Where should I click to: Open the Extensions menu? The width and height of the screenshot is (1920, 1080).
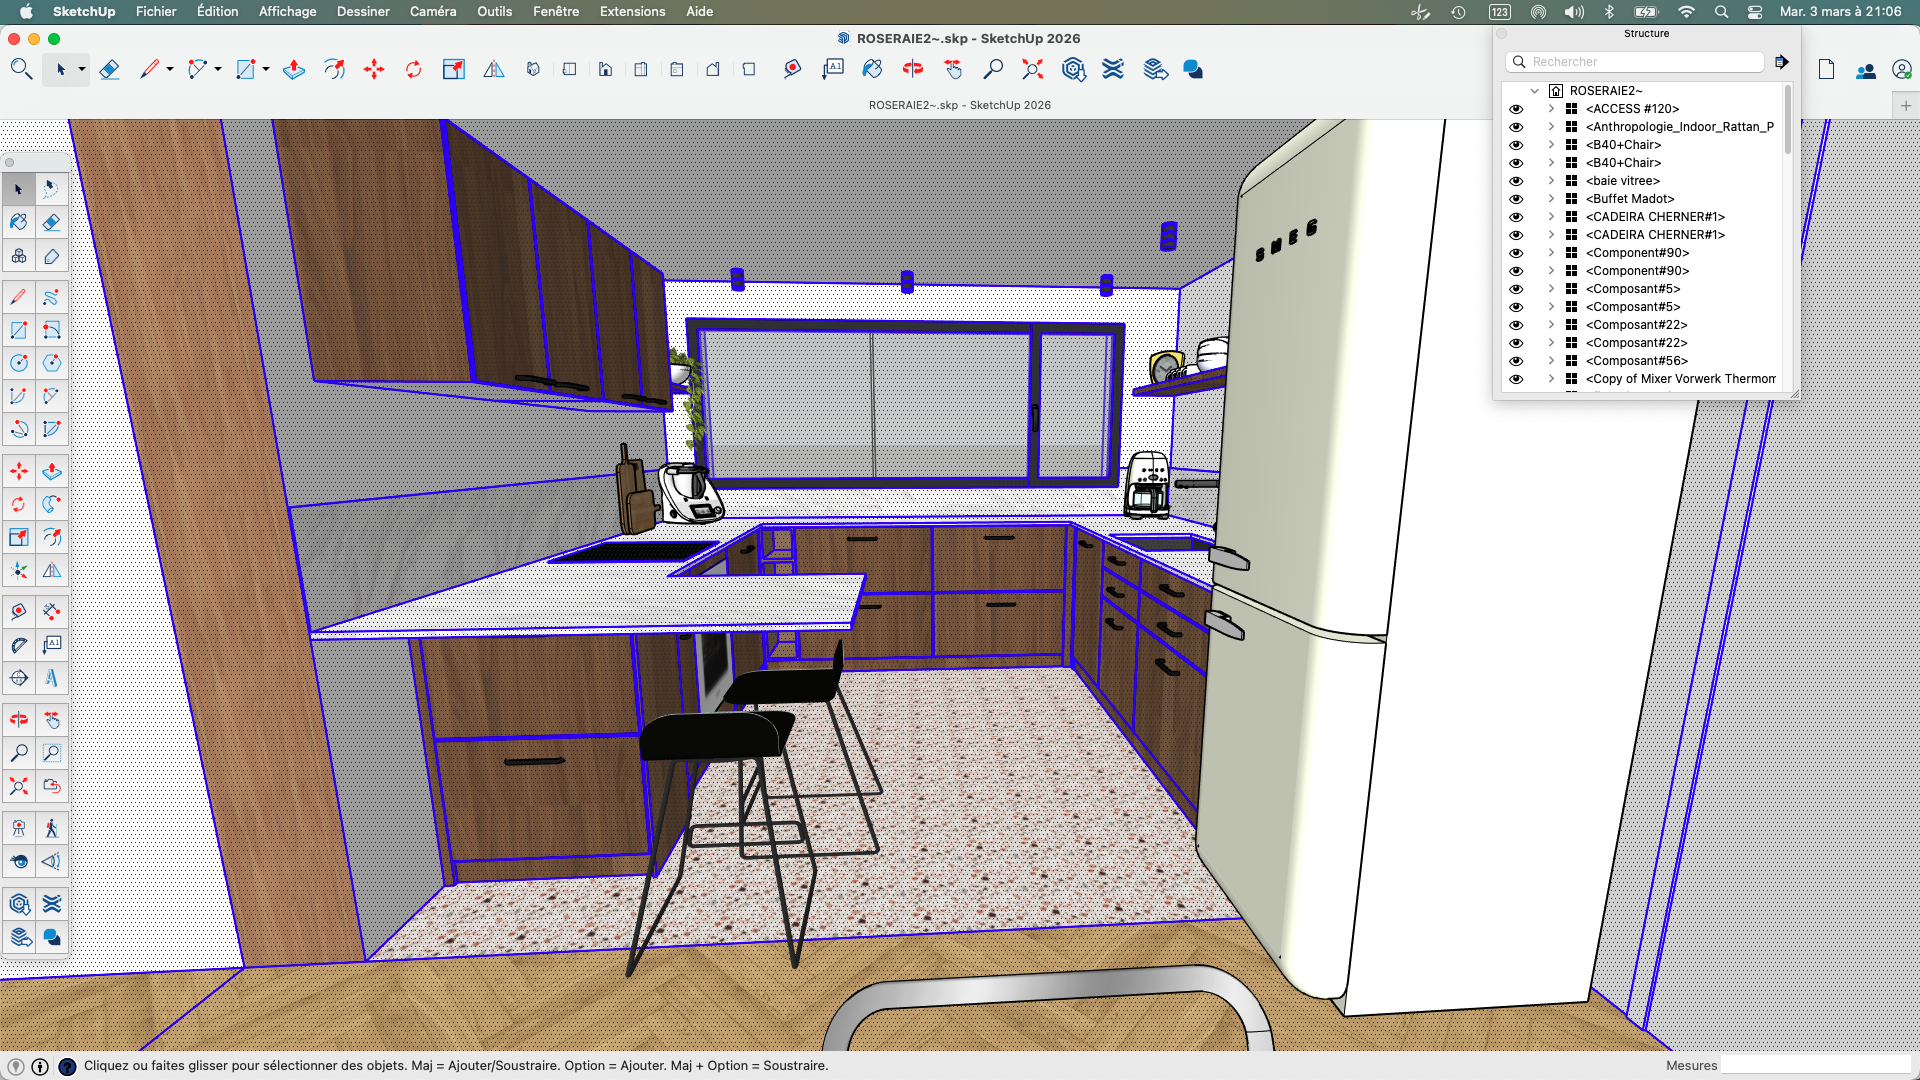632,11
